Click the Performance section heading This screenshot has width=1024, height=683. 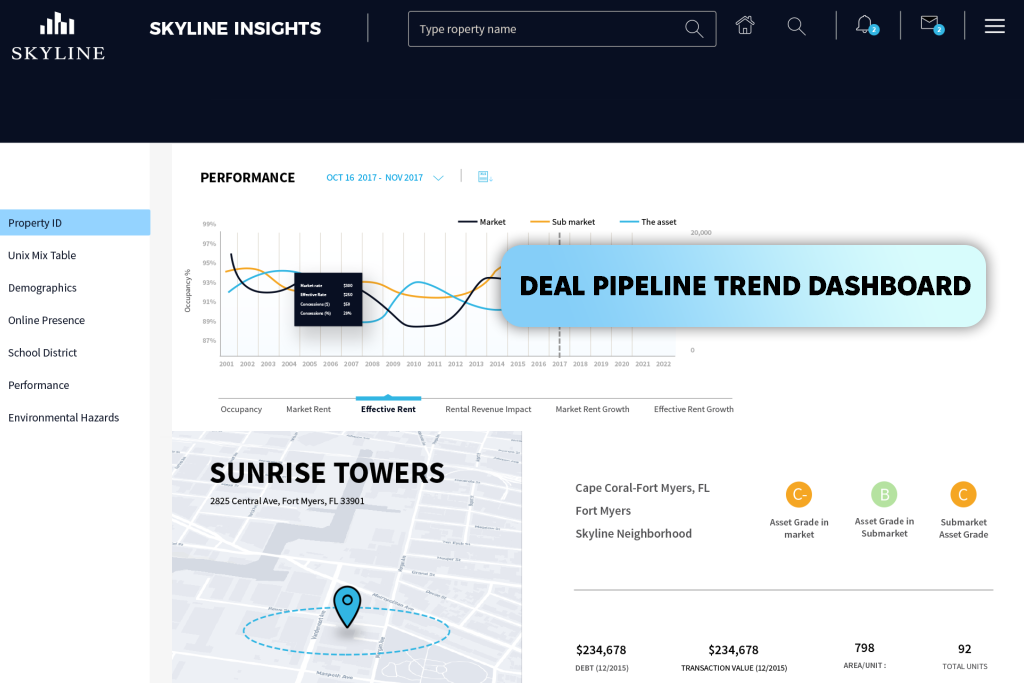248,178
